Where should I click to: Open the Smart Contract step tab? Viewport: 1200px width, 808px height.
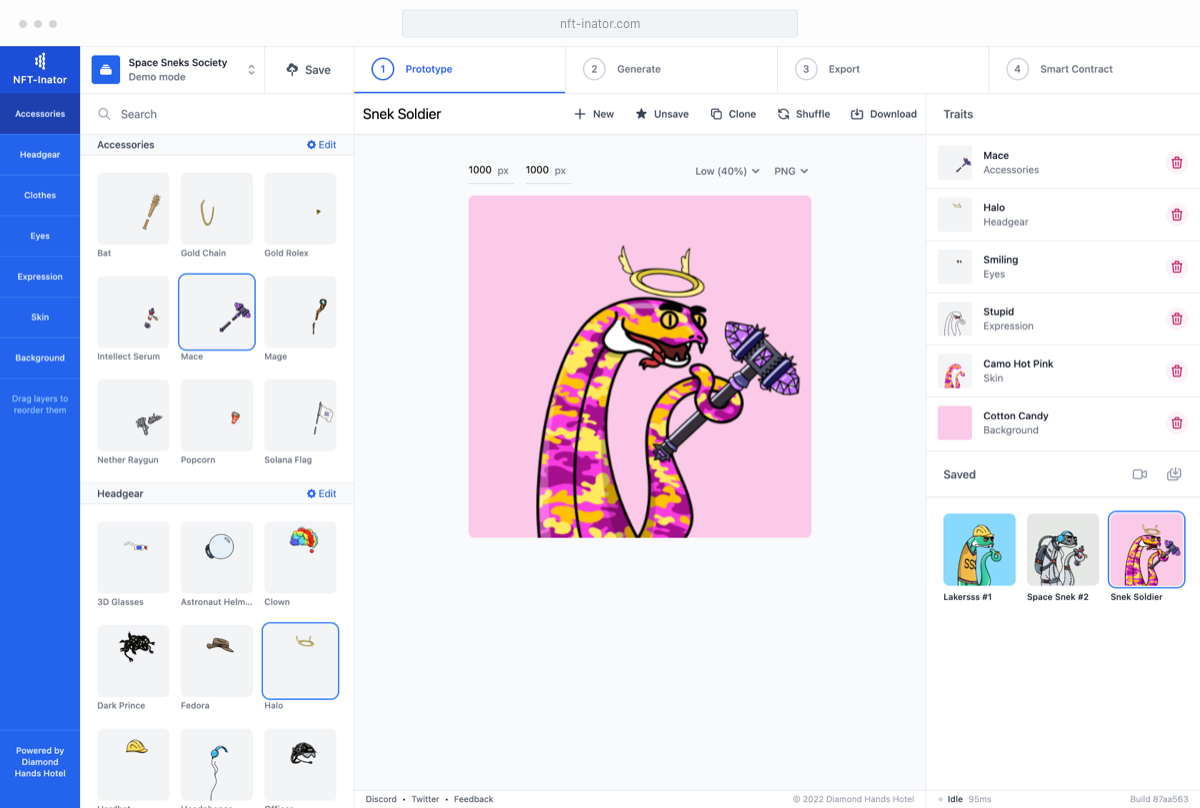(x=1075, y=69)
